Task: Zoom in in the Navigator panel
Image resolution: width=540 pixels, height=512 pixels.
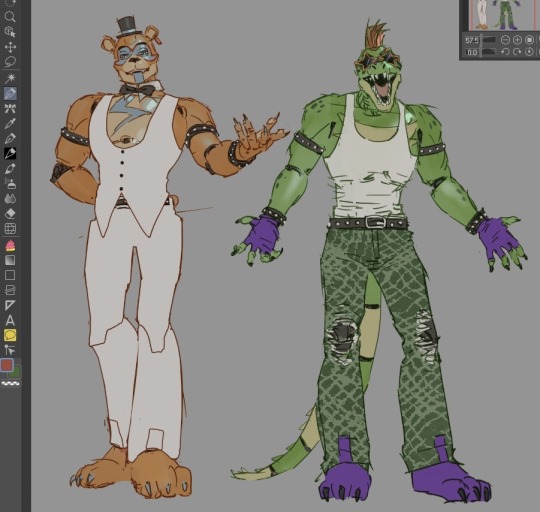Action: pos(517,40)
